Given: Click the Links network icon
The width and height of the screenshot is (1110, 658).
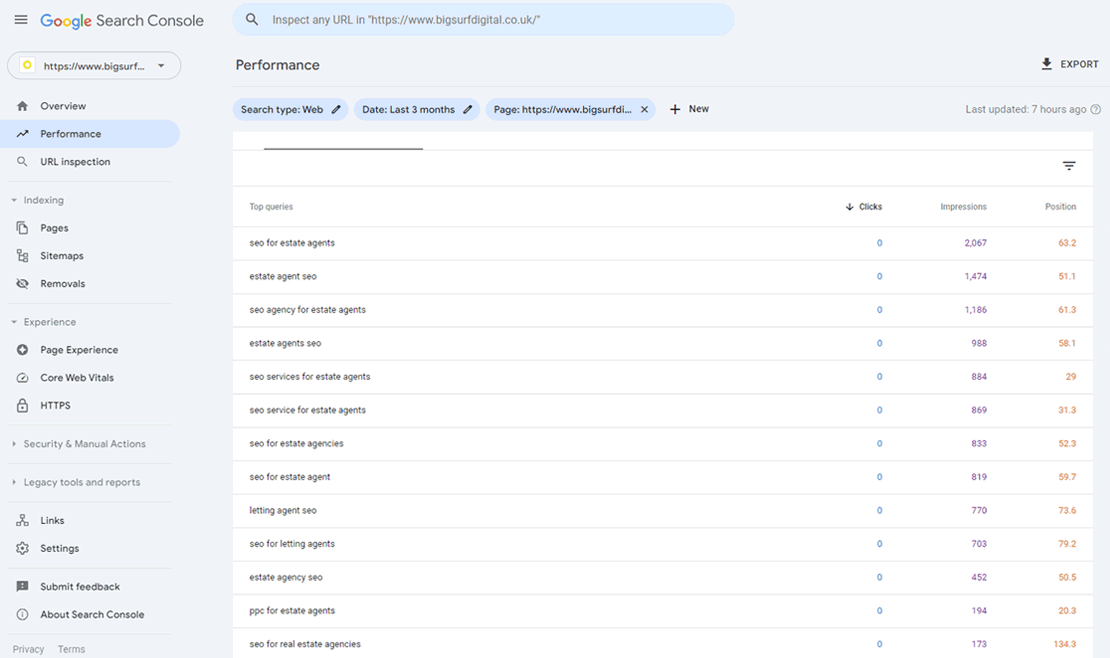Looking at the screenshot, I should pyautogui.click(x=23, y=520).
